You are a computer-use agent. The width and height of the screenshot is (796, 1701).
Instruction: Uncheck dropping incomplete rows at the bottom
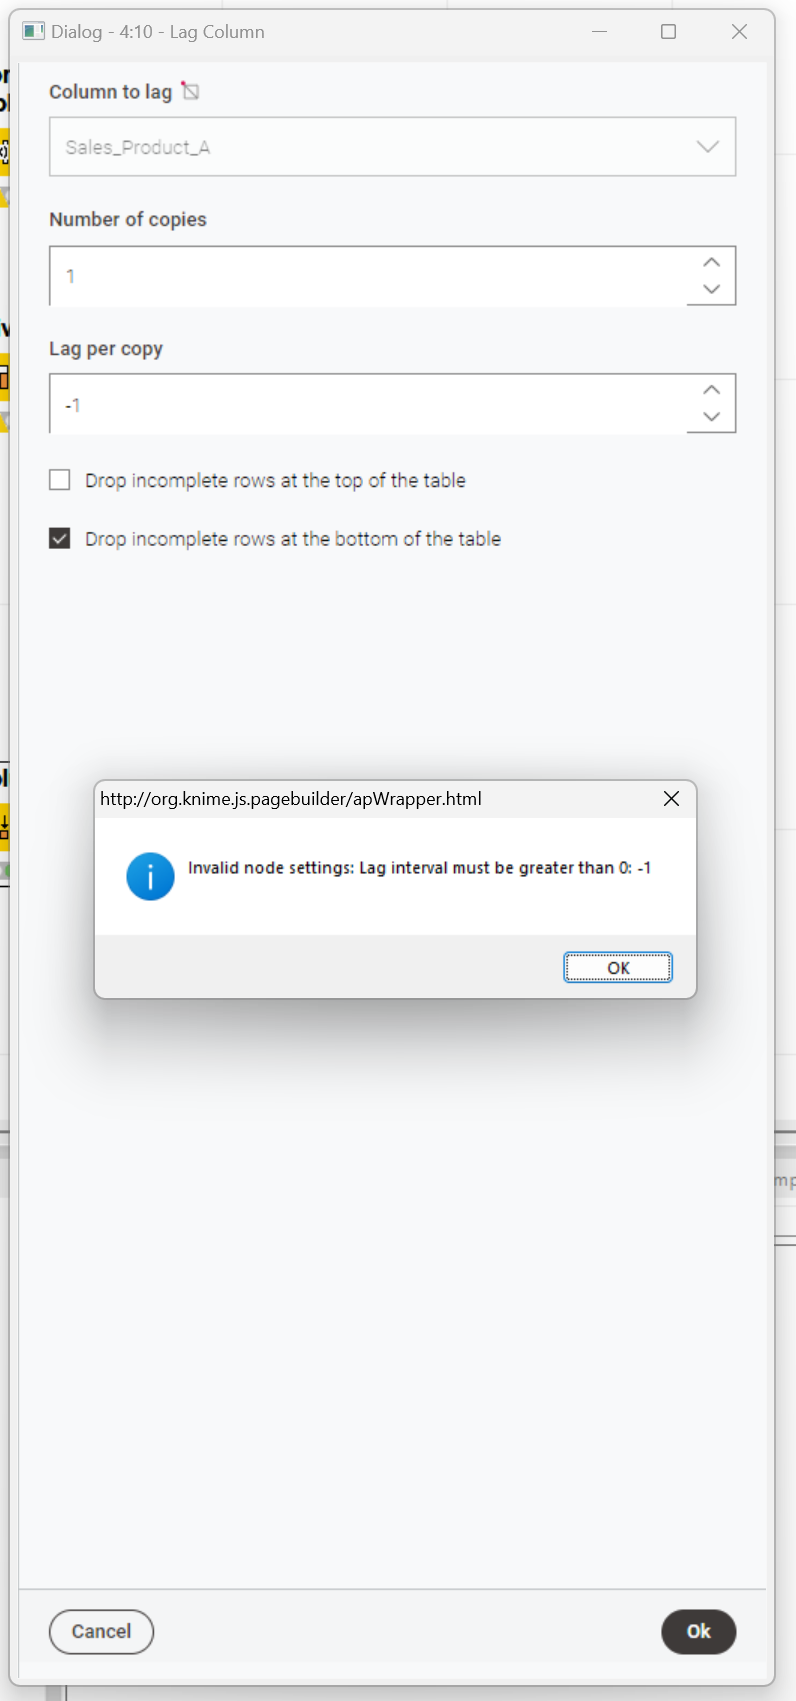point(60,539)
